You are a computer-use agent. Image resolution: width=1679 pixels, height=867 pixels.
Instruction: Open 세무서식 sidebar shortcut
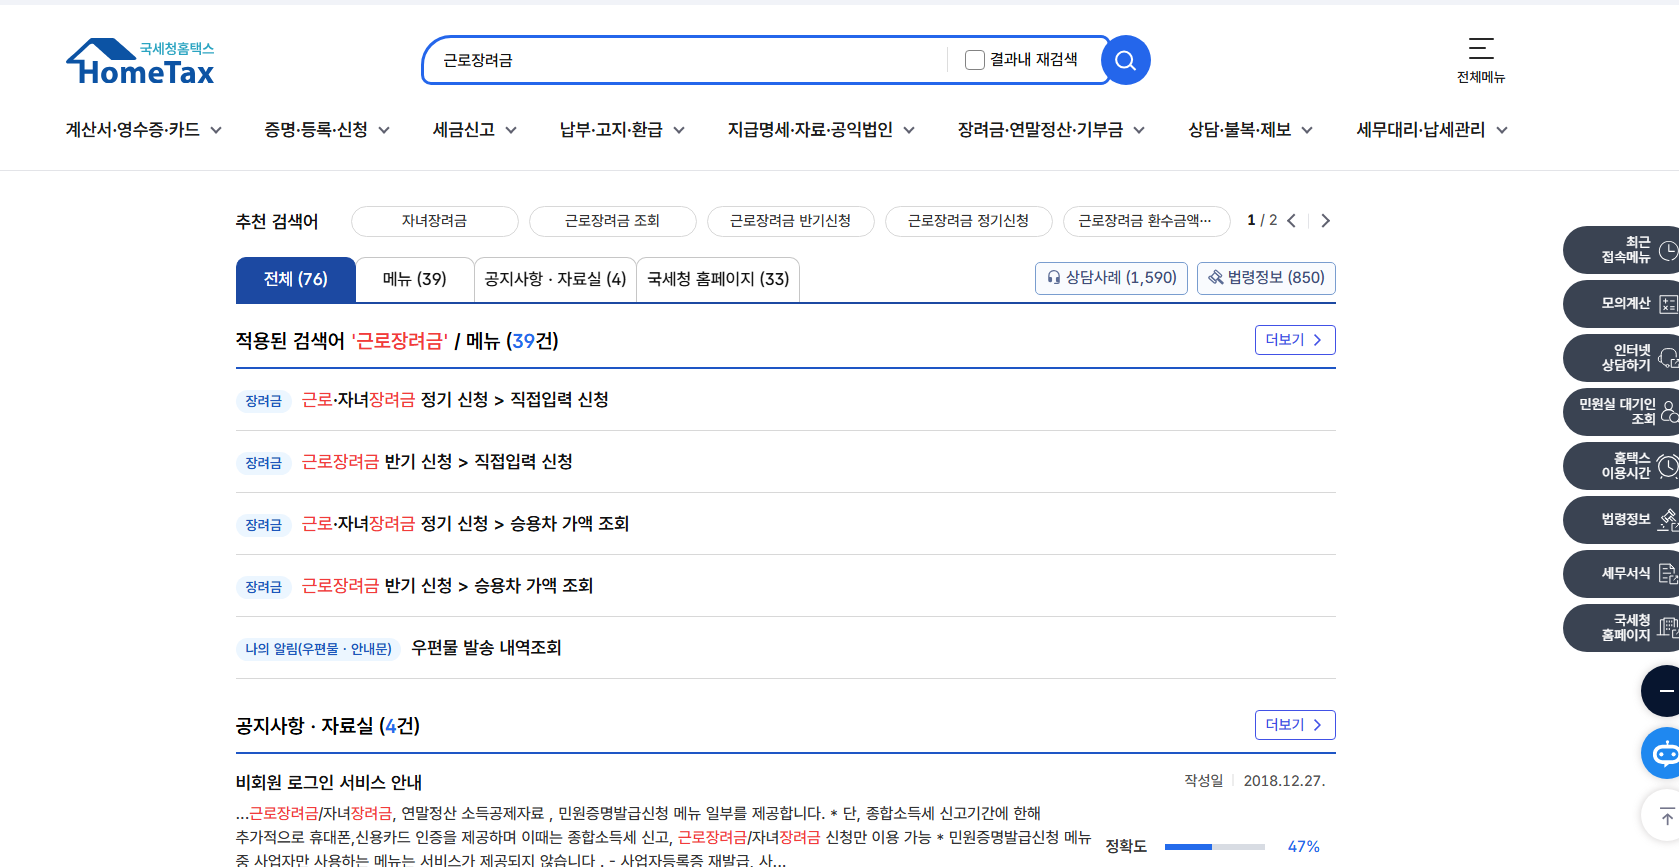(1621, 574)
